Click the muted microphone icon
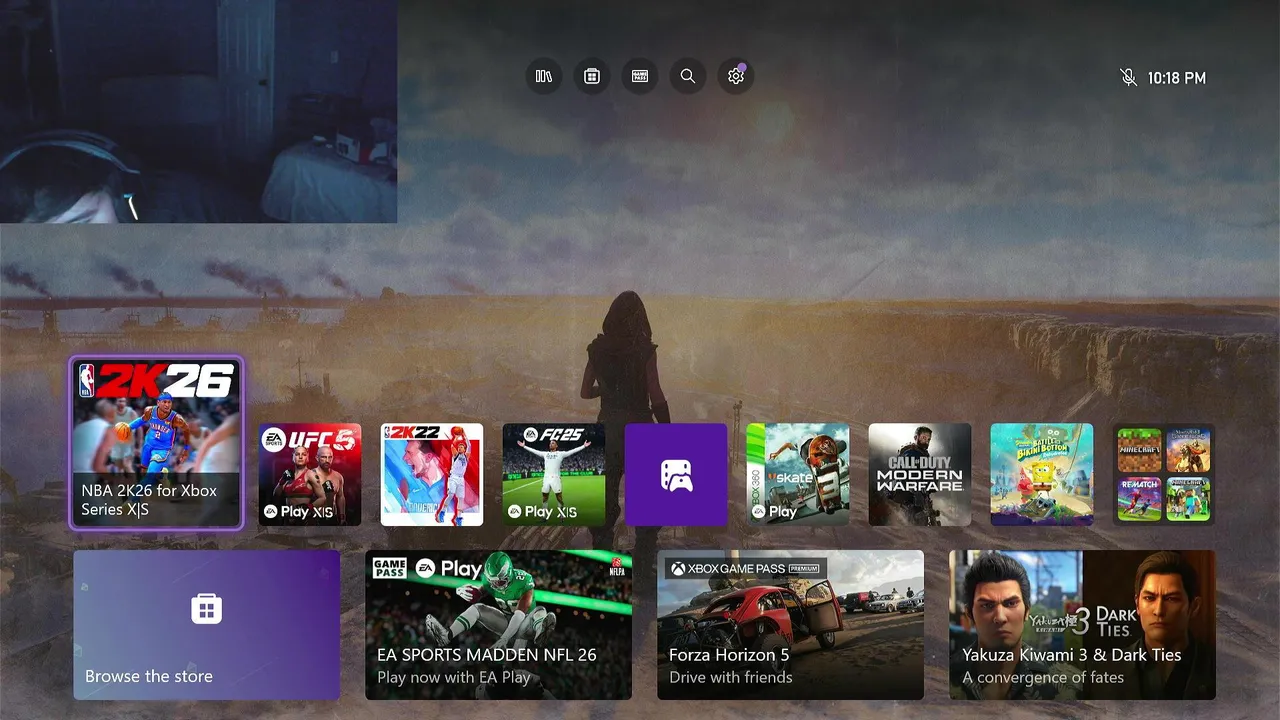 click(1129, 77)
